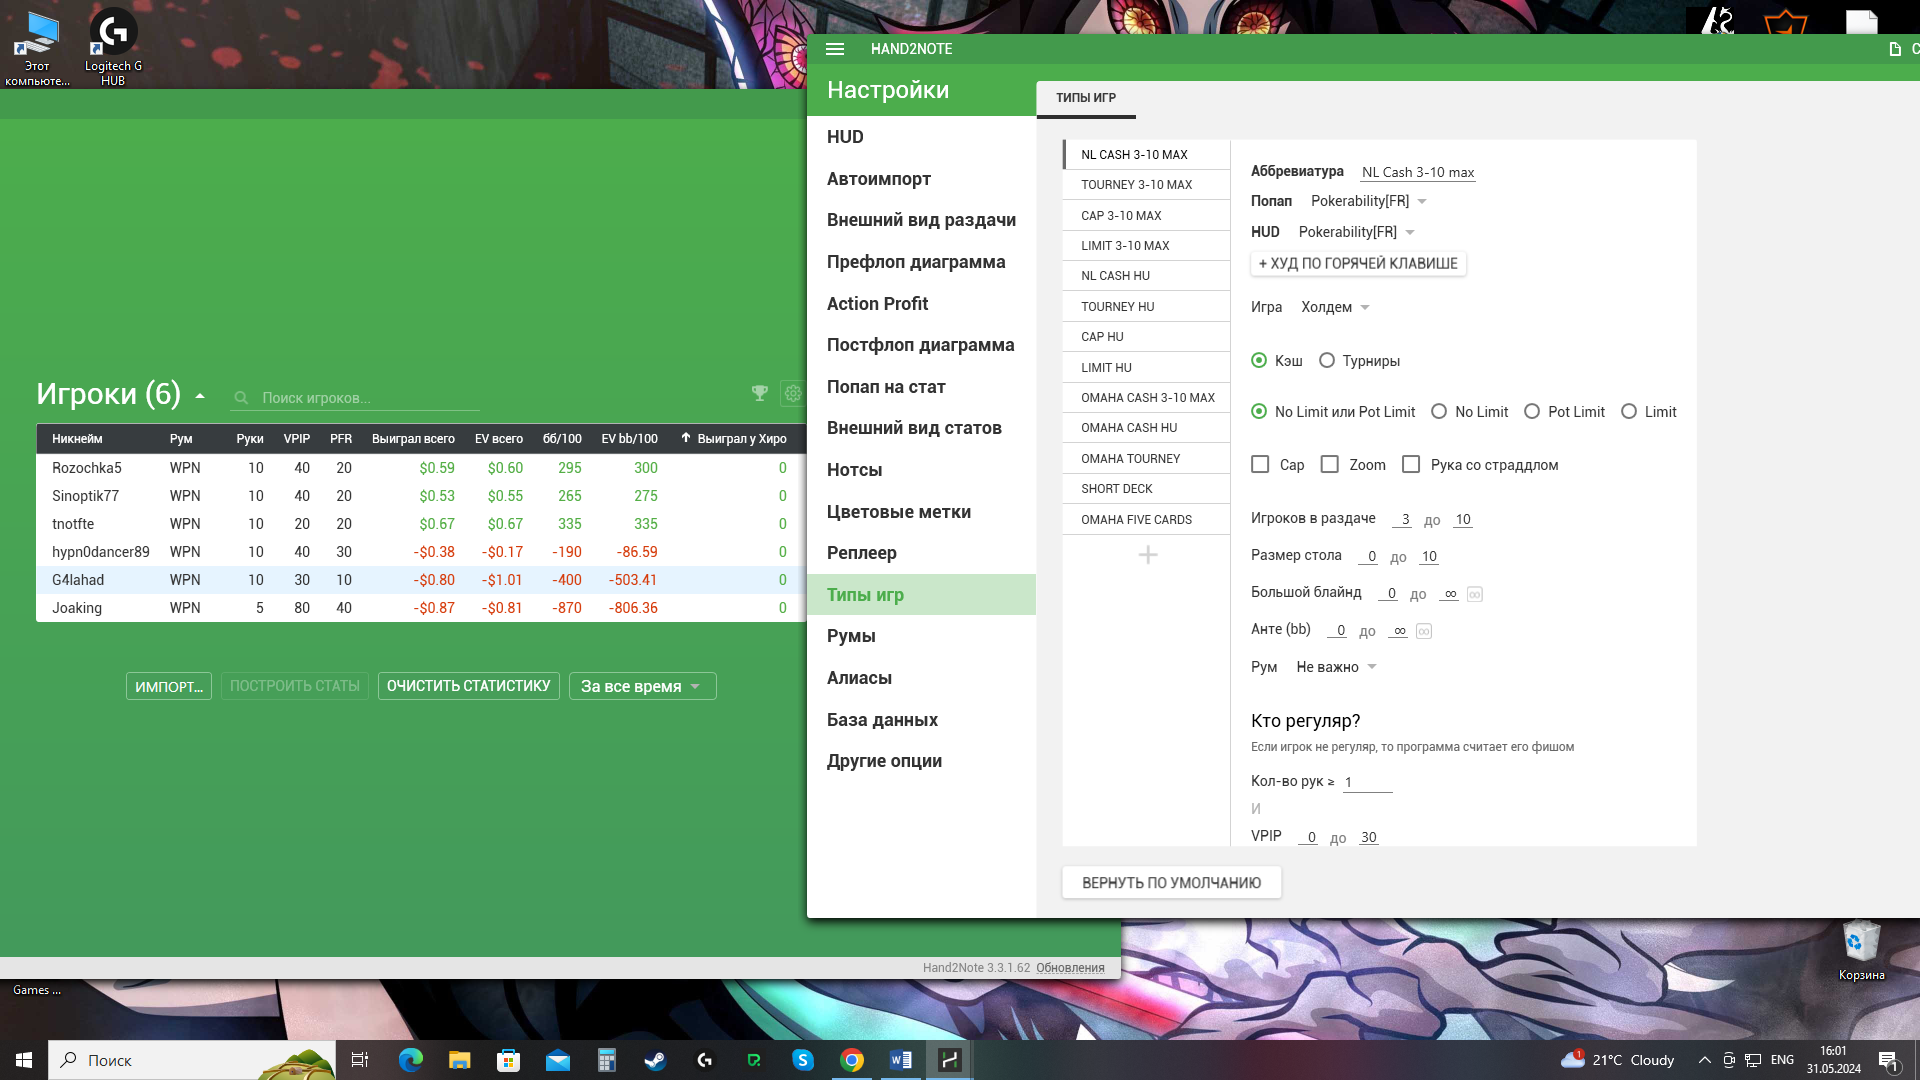Select the 'Кэш' radio button

point(1259,361)
